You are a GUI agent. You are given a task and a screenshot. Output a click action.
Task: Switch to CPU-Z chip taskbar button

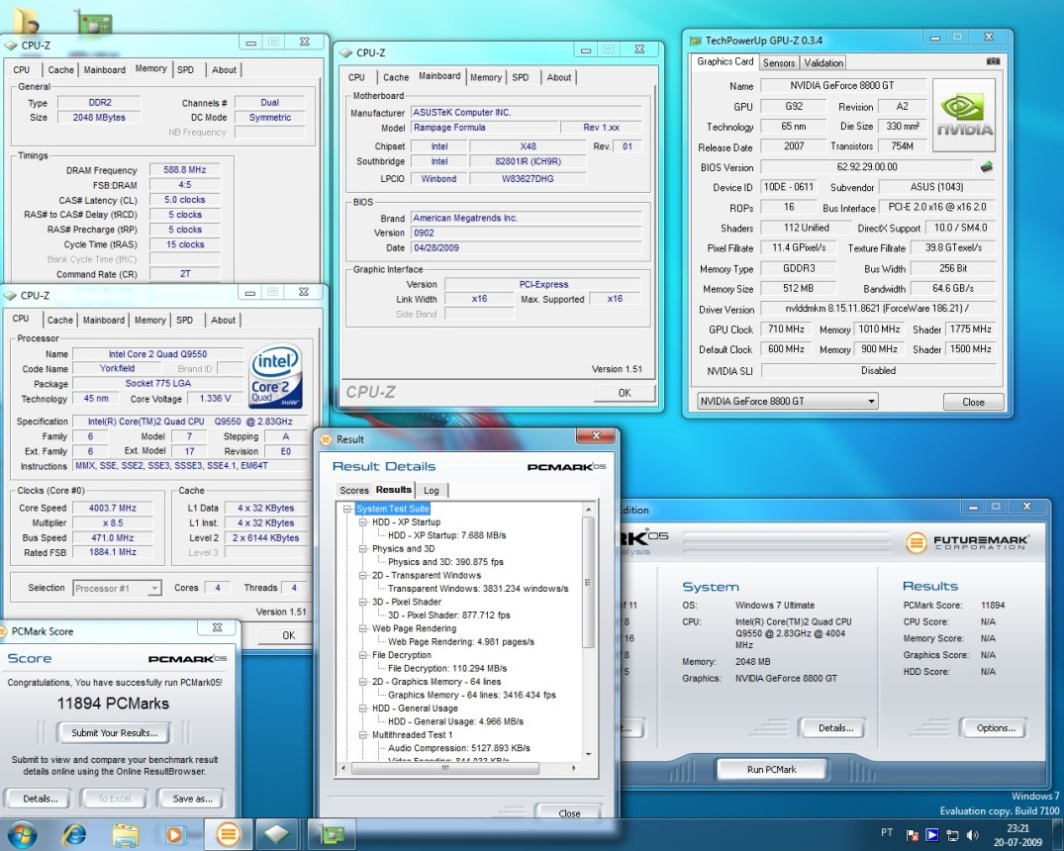pyautogui.click(x=277, y=834)
